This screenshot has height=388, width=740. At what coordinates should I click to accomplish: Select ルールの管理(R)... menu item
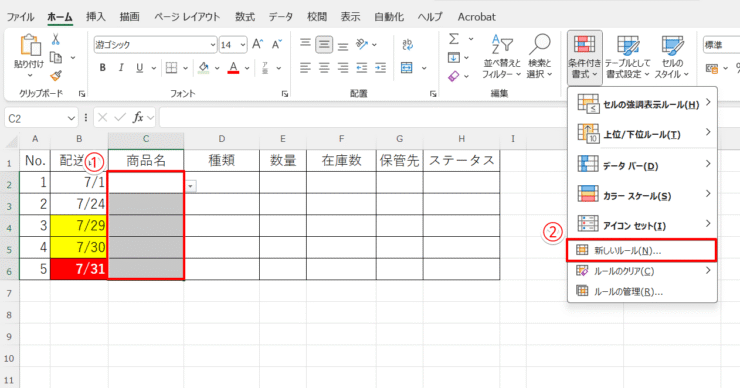[x=642, y=291]
